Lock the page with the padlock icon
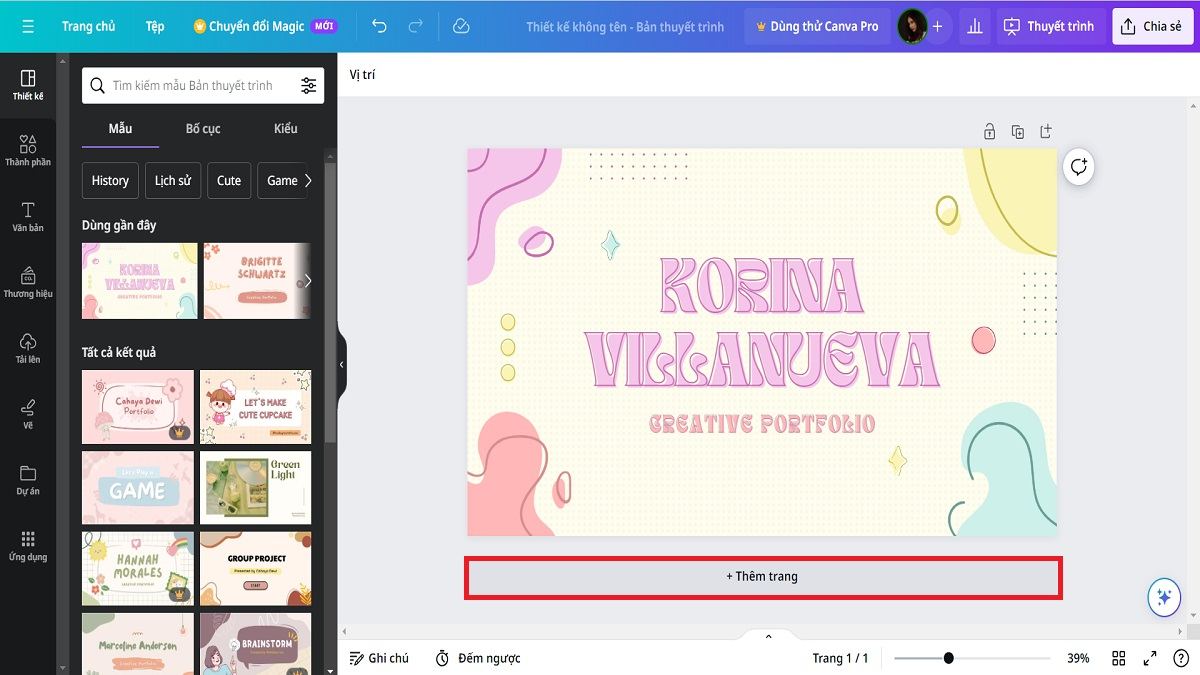The height and width of the screenshot is (675, 1200). click(989, 132)
